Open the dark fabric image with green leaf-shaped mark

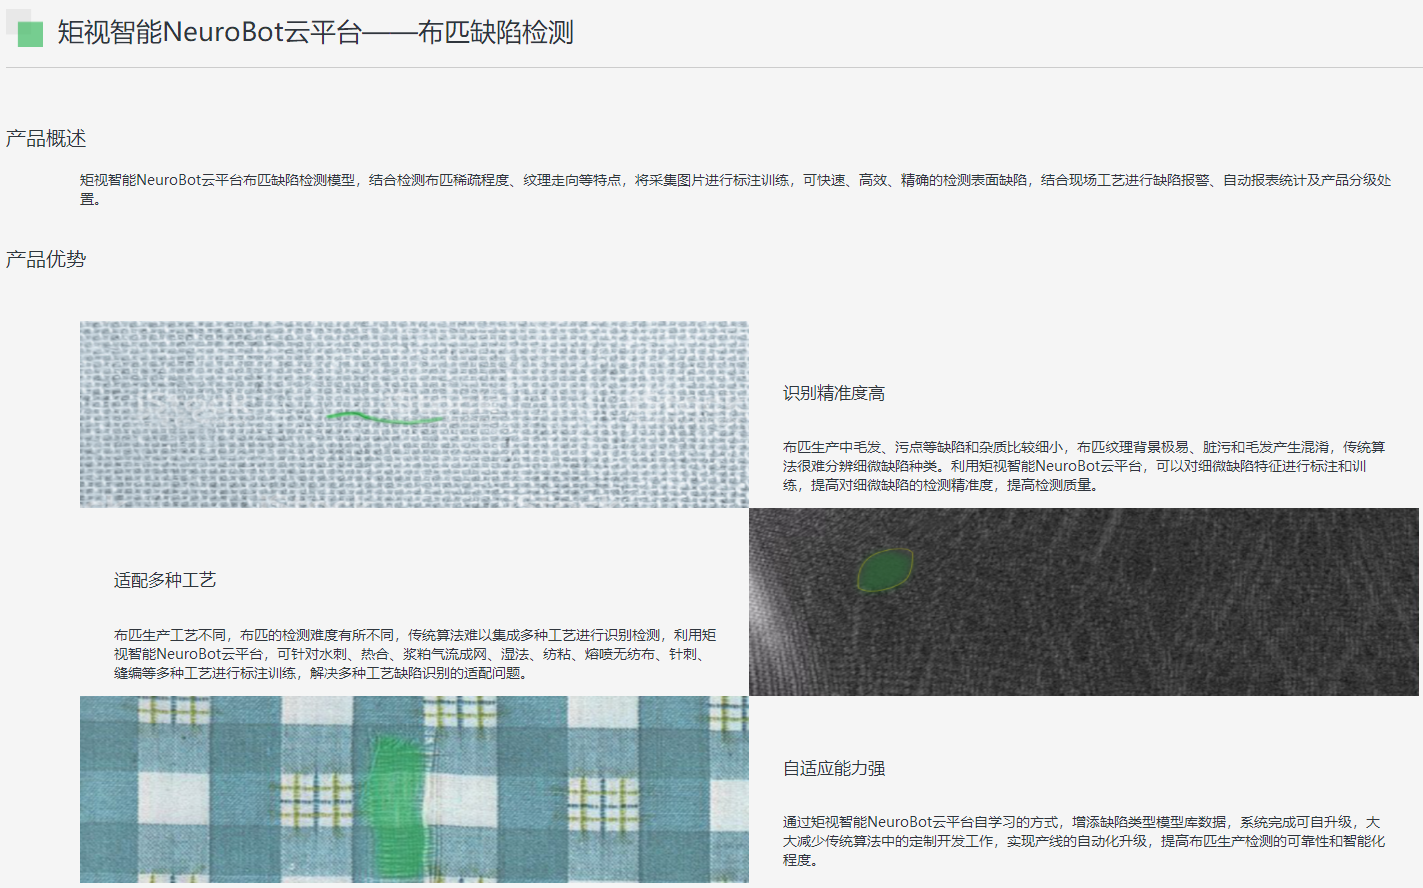[x=1083, y=602]
